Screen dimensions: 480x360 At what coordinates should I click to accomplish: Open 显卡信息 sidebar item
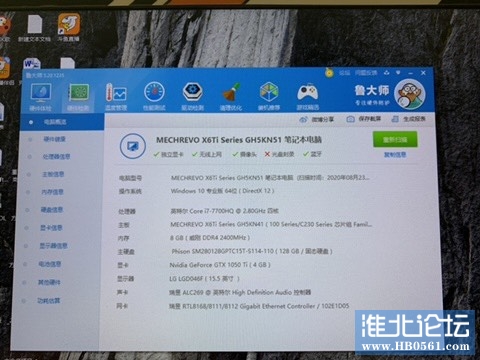tap(51, 228)
